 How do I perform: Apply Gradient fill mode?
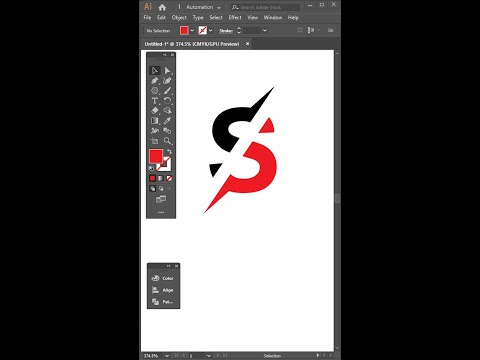(x=161, y=179)
